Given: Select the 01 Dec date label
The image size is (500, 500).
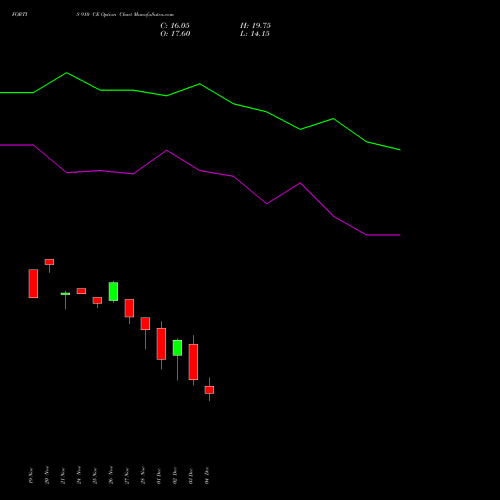Looking at the screenshot, I should 159,476.
